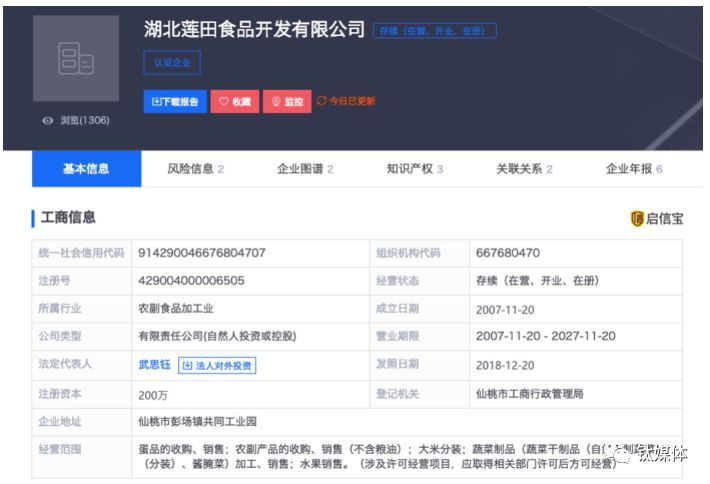Screen dimensions: 710x484
Task: Open the 企业图谱 tab
Action: tap(305, 169)
